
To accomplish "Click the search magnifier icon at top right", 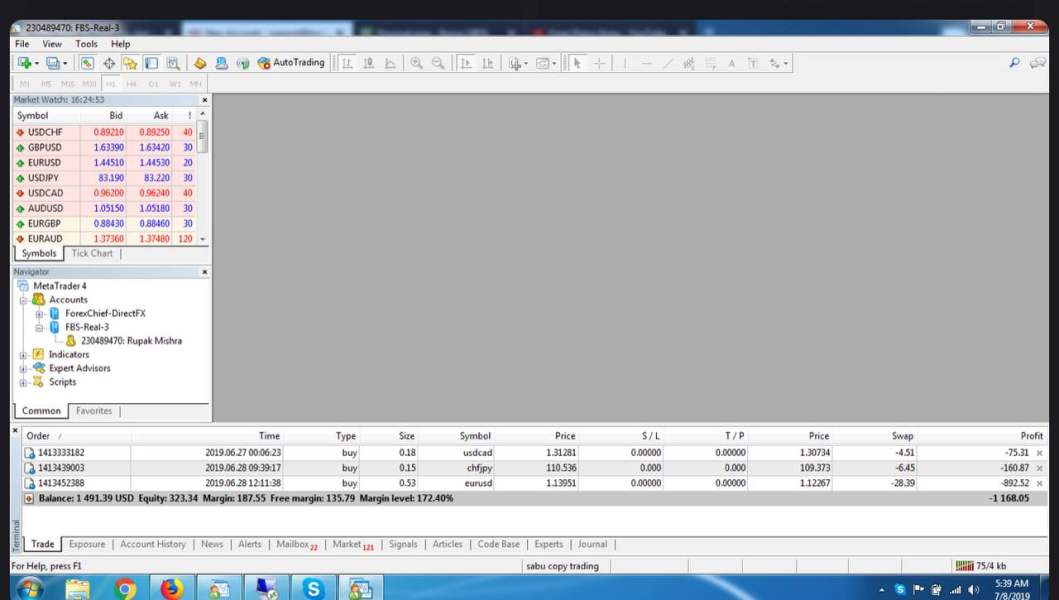I will [1015, 63].
